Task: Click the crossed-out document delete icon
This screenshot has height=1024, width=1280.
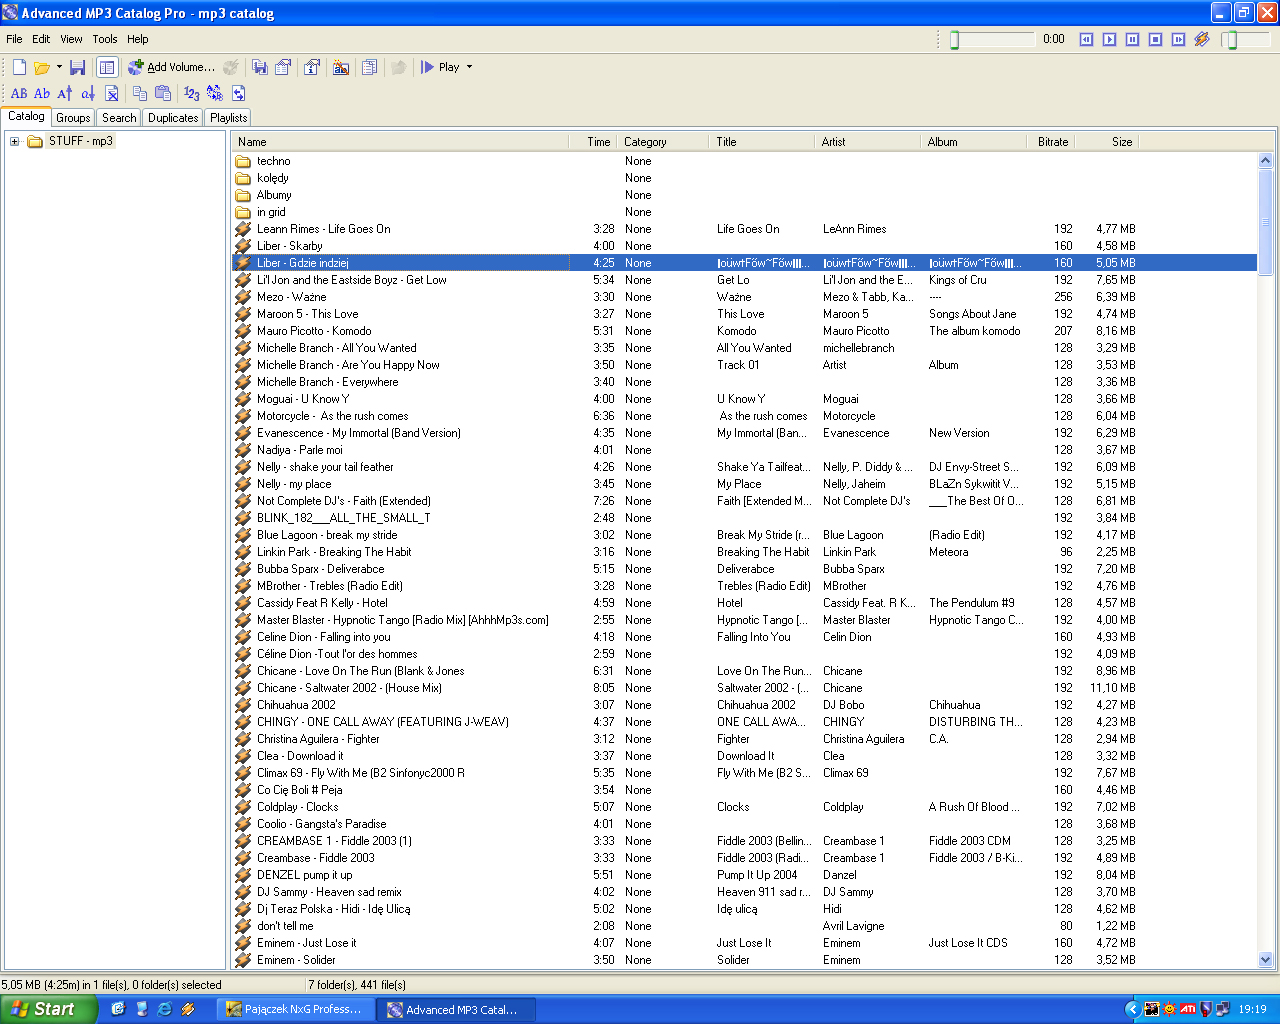Action: click(x=112, y=93)
